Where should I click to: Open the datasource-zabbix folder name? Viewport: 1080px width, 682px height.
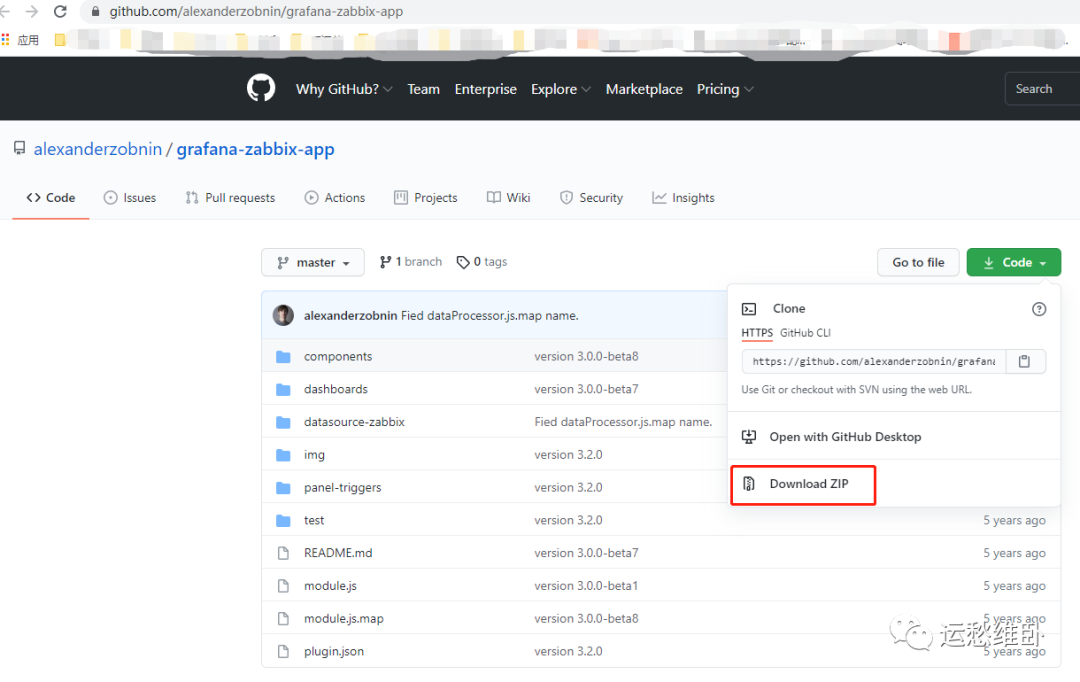354,422
